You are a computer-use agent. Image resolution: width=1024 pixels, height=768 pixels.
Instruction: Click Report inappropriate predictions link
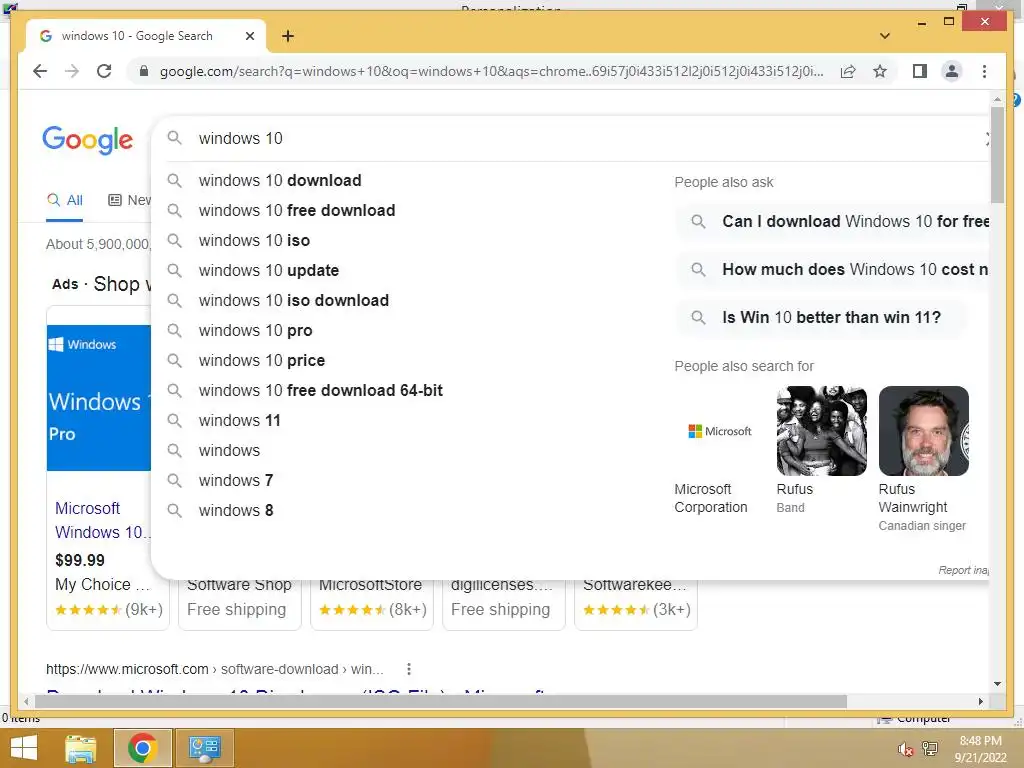[963, 570]
